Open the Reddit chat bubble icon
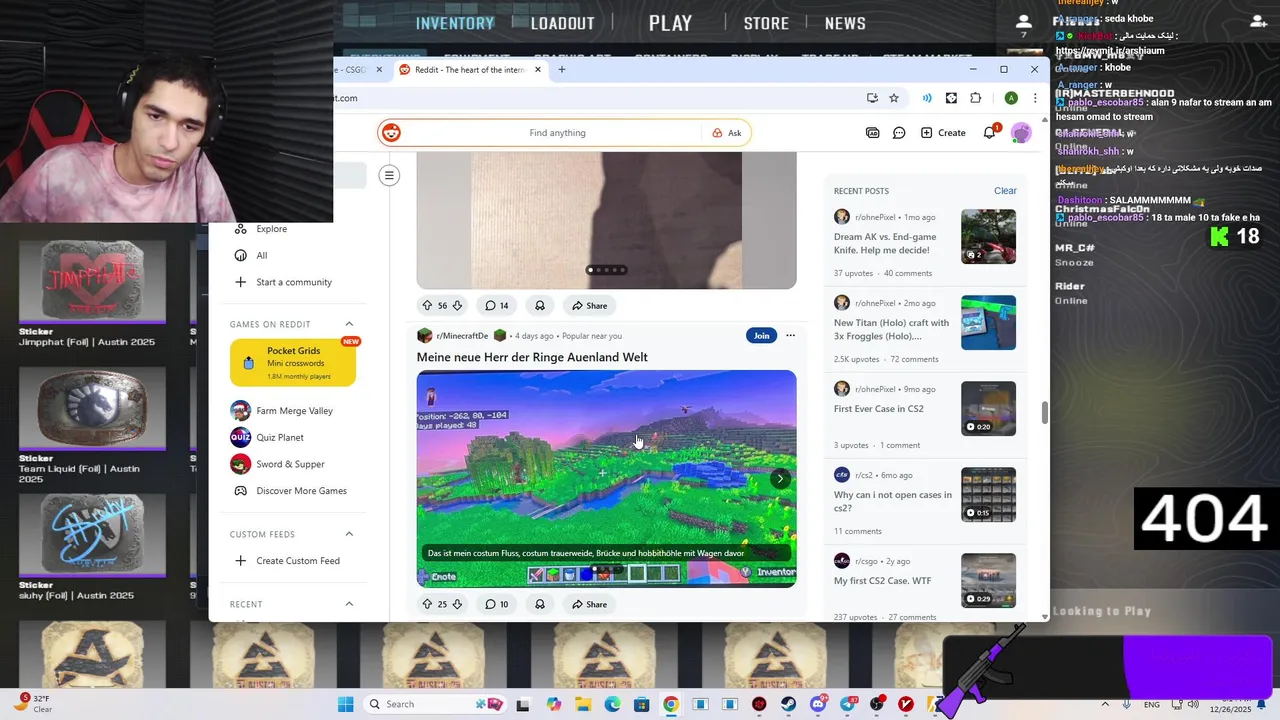This screenshot has width=1280, height=720. click(899, 133)
